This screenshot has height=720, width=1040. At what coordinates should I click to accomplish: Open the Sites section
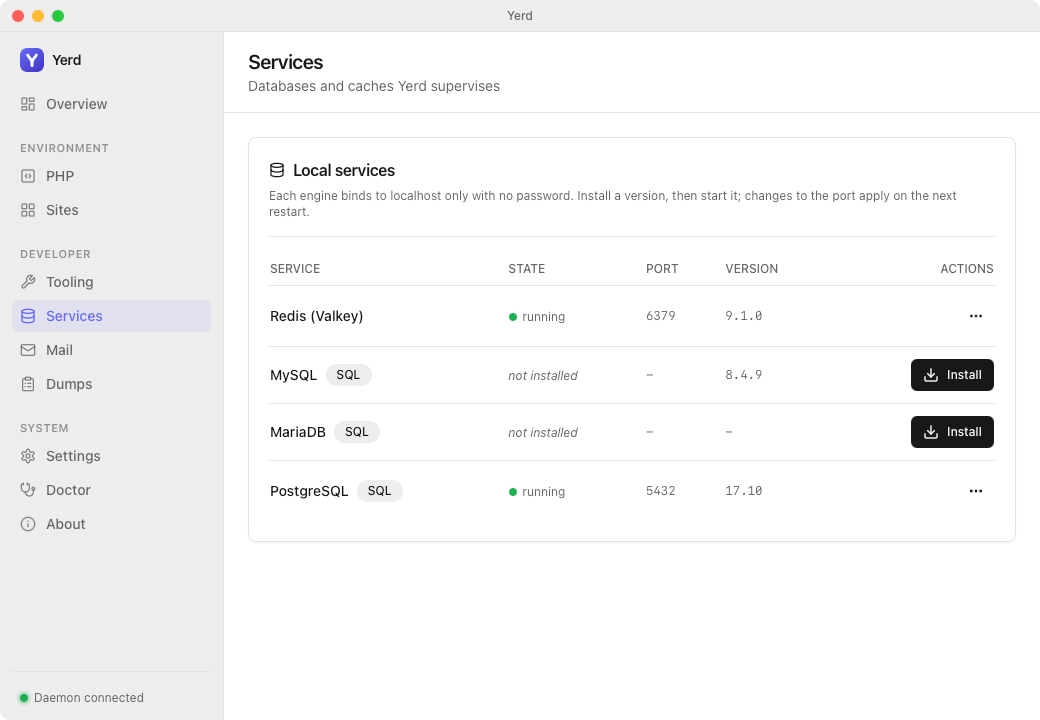(x=111, y=210)
